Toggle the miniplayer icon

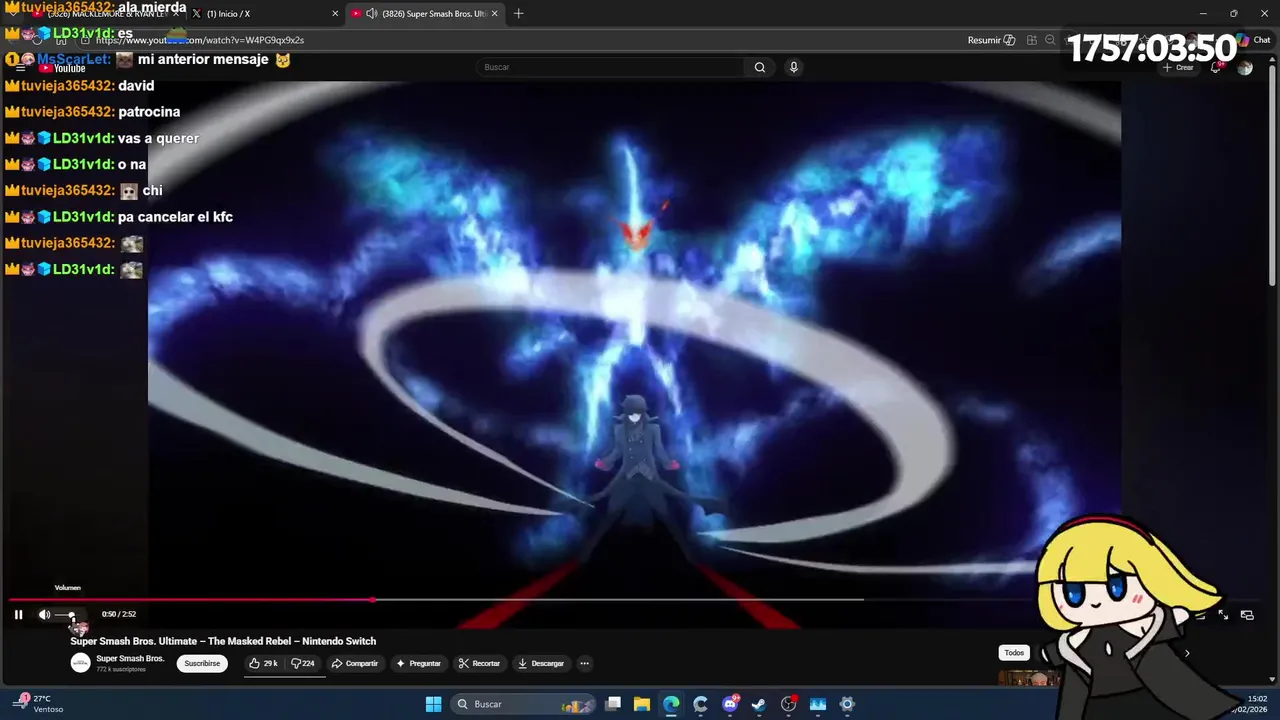(1247, 615)
